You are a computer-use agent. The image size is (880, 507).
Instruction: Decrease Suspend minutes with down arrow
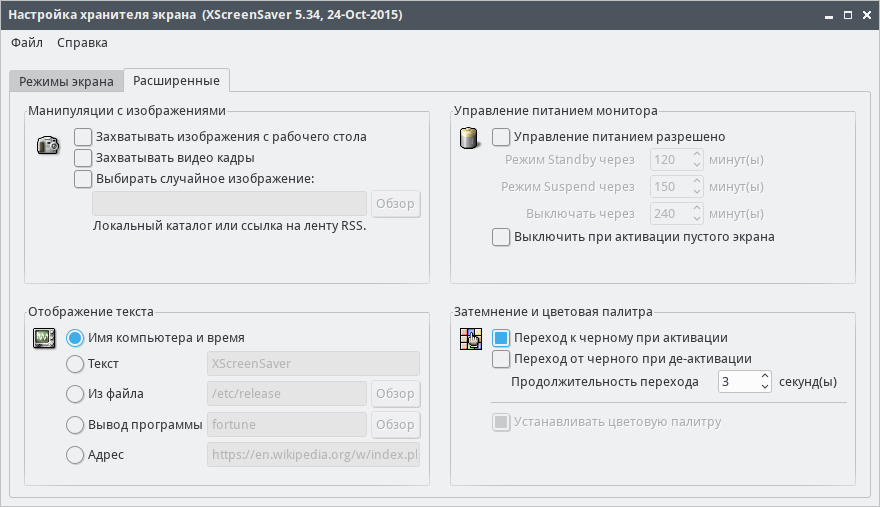coord(696,192)
